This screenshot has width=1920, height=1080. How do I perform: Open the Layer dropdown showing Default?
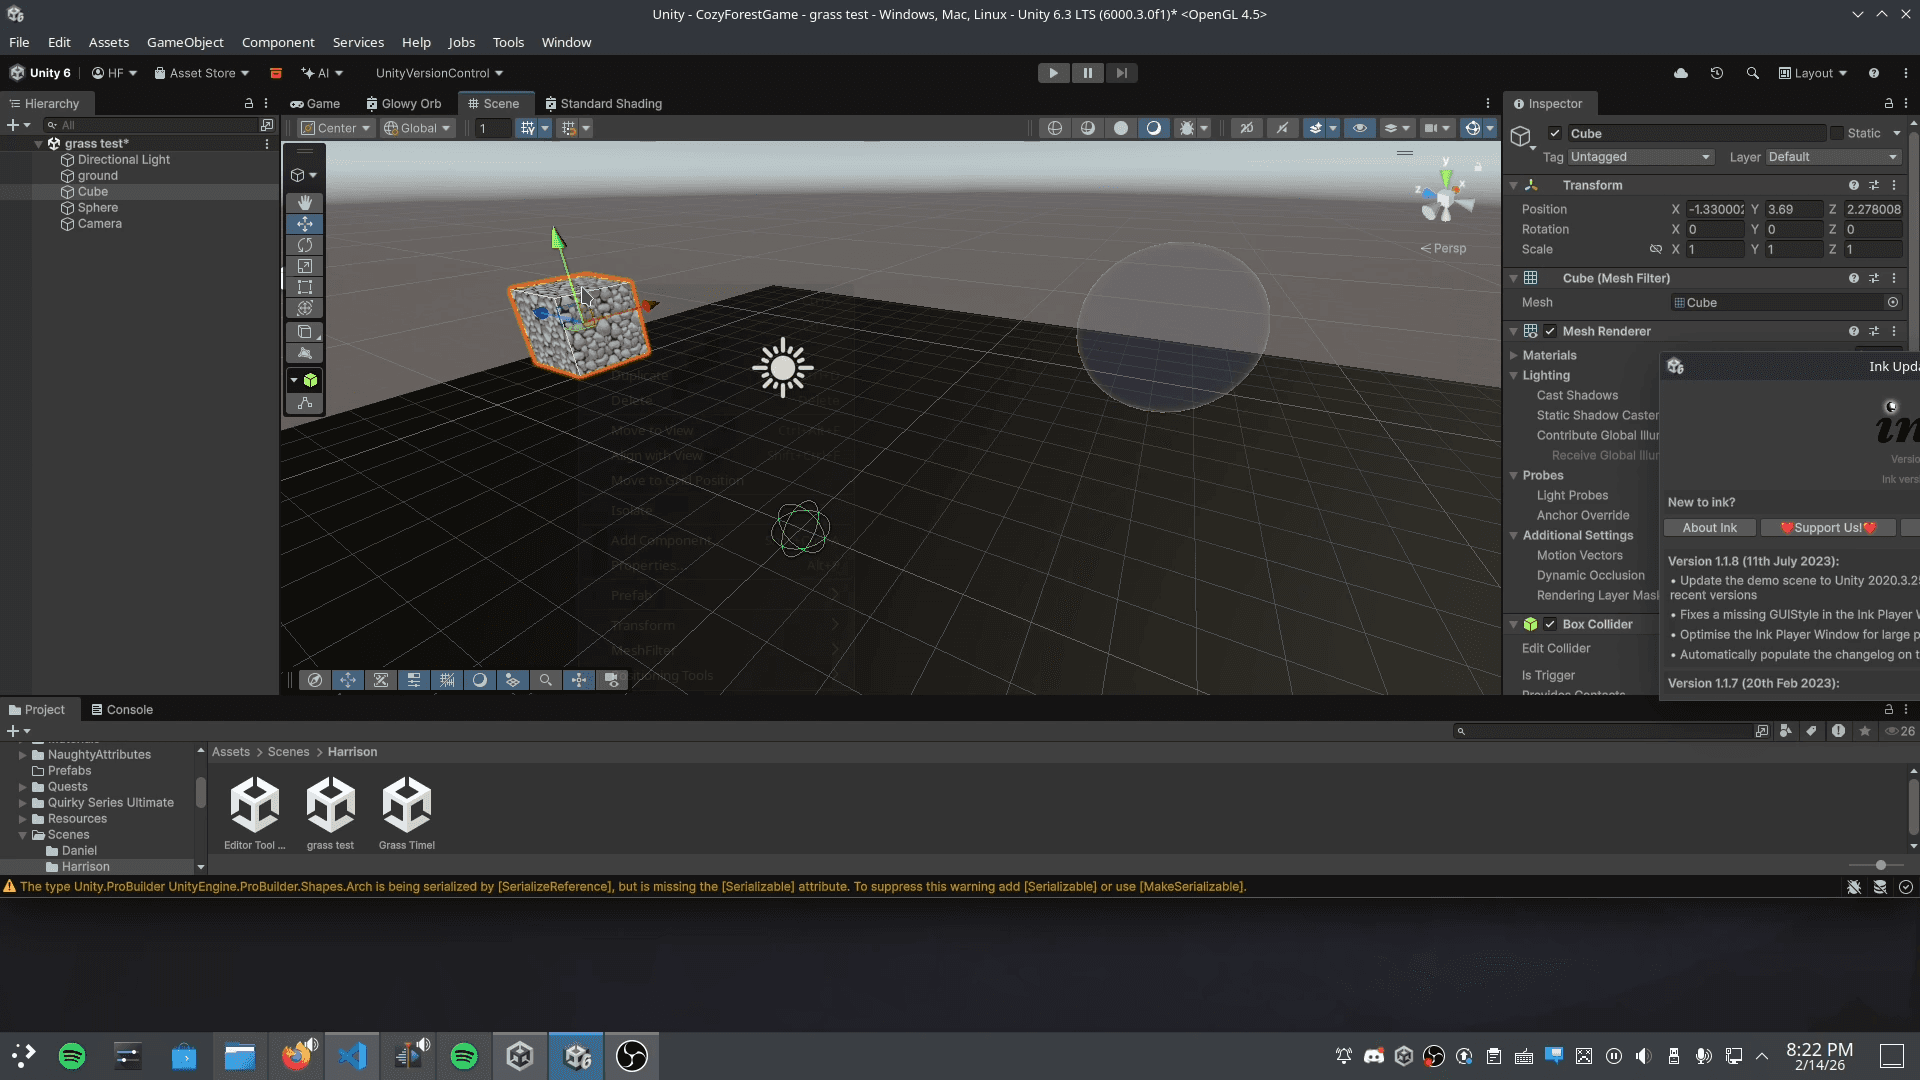pos(1831,157)
